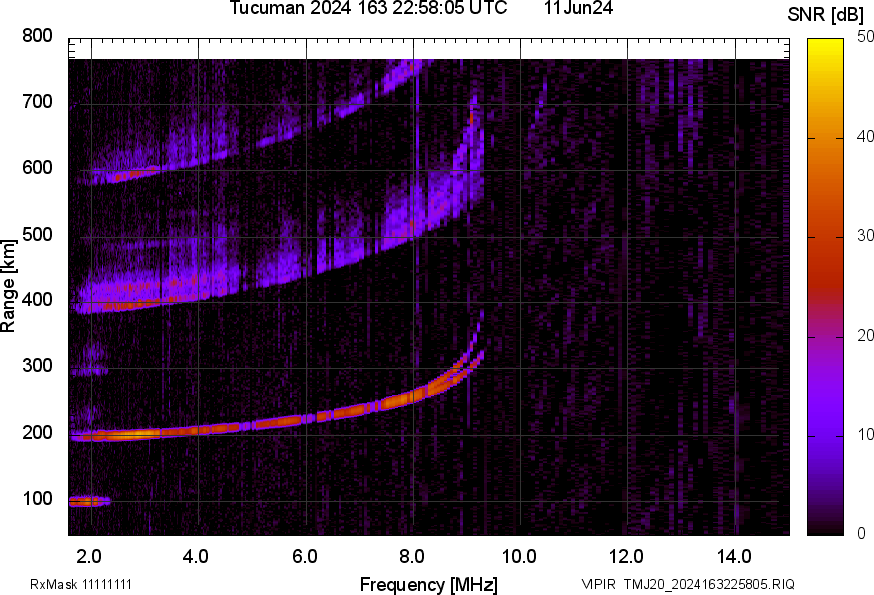Click the colorbar tick label 10
This screenshot has height=595, width=874.
[865, 435]
